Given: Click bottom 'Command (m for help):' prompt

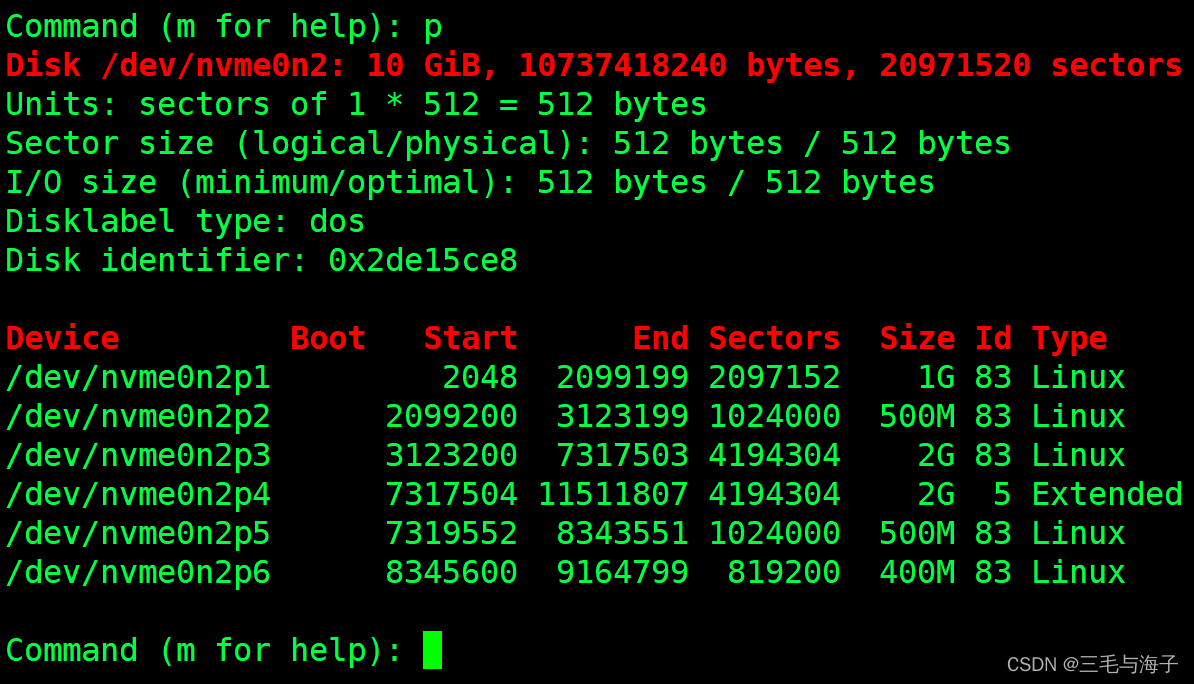Looking at the screenshot, I should [204, 650].
